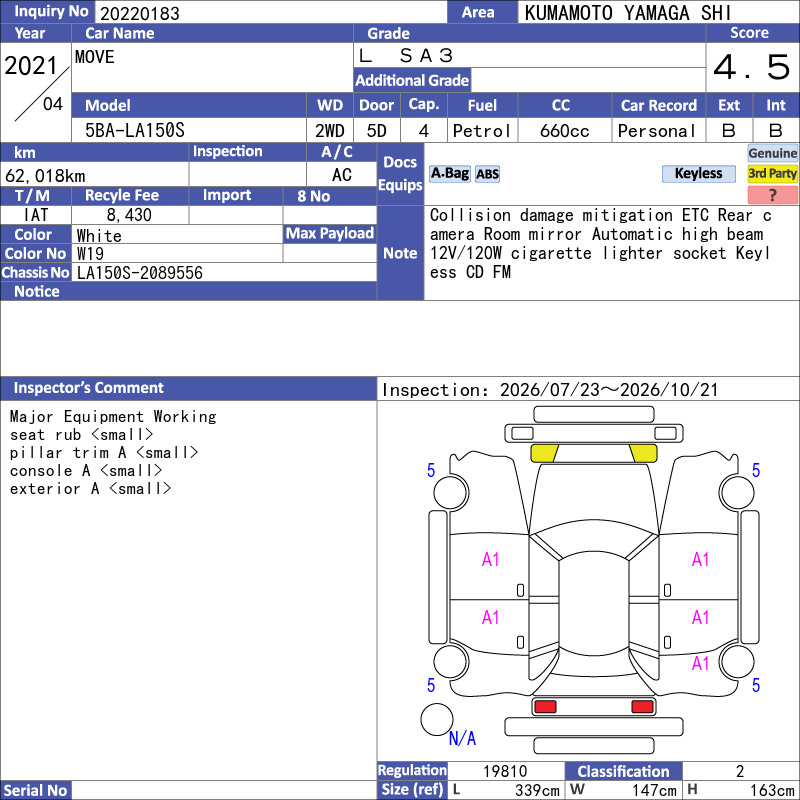
Task: Click the 660cc engine value
Action: click(564, 131)
